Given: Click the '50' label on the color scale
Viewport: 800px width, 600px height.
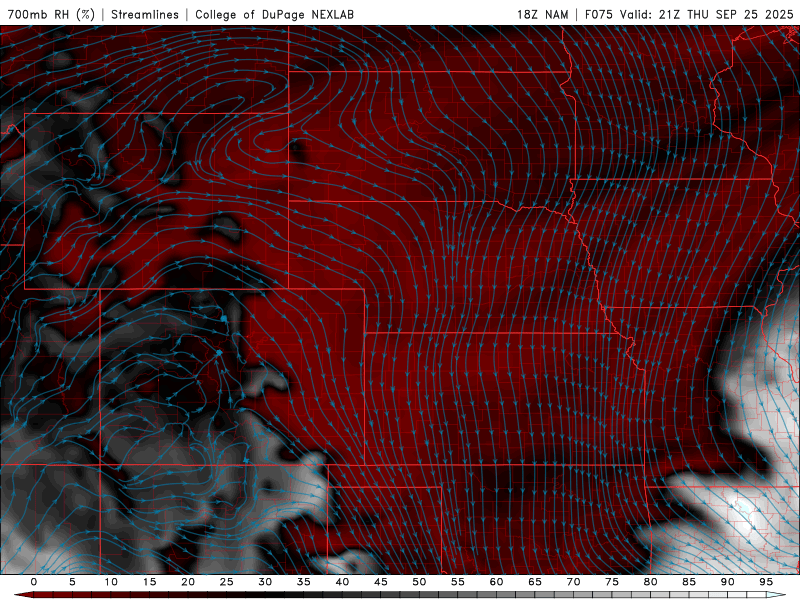Looking at the screenshot, I should (419, 582).
